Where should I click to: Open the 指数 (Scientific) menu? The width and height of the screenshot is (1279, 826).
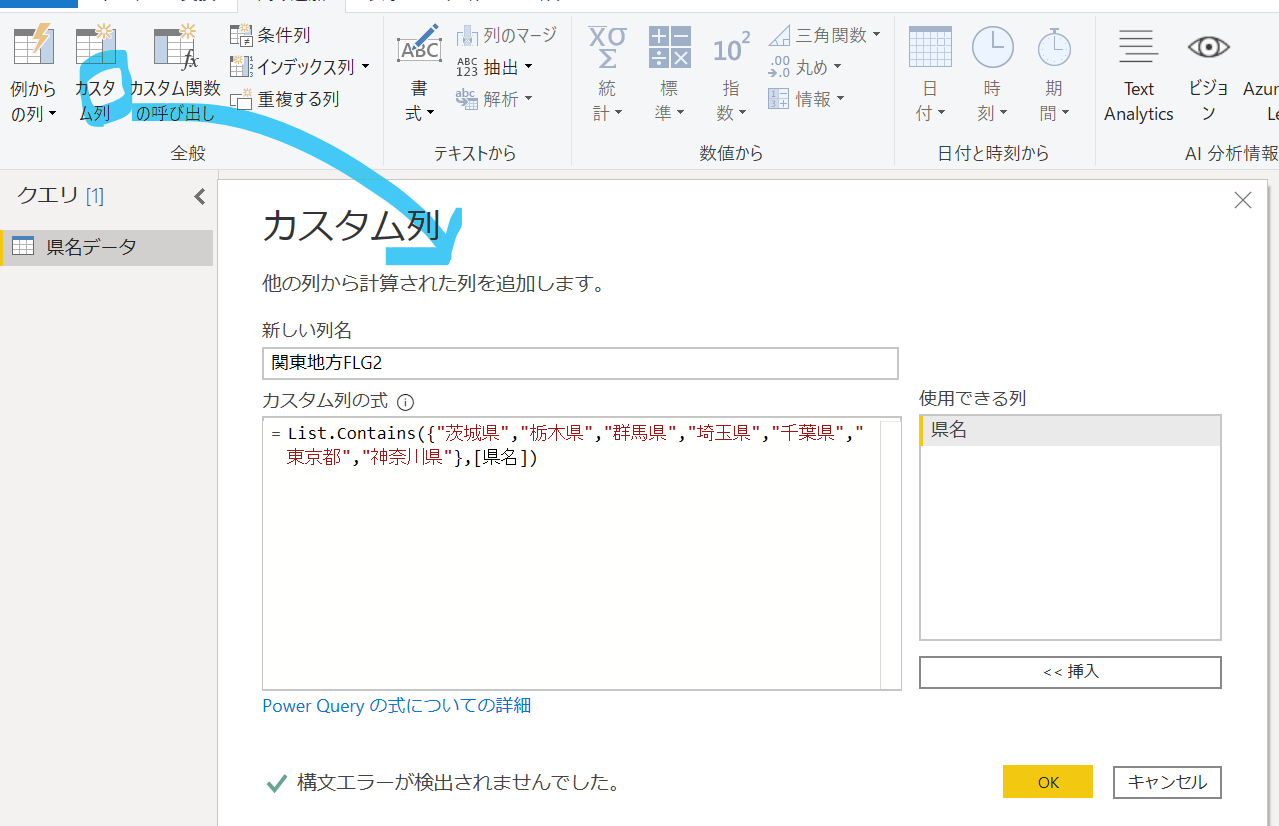point(731,75)
